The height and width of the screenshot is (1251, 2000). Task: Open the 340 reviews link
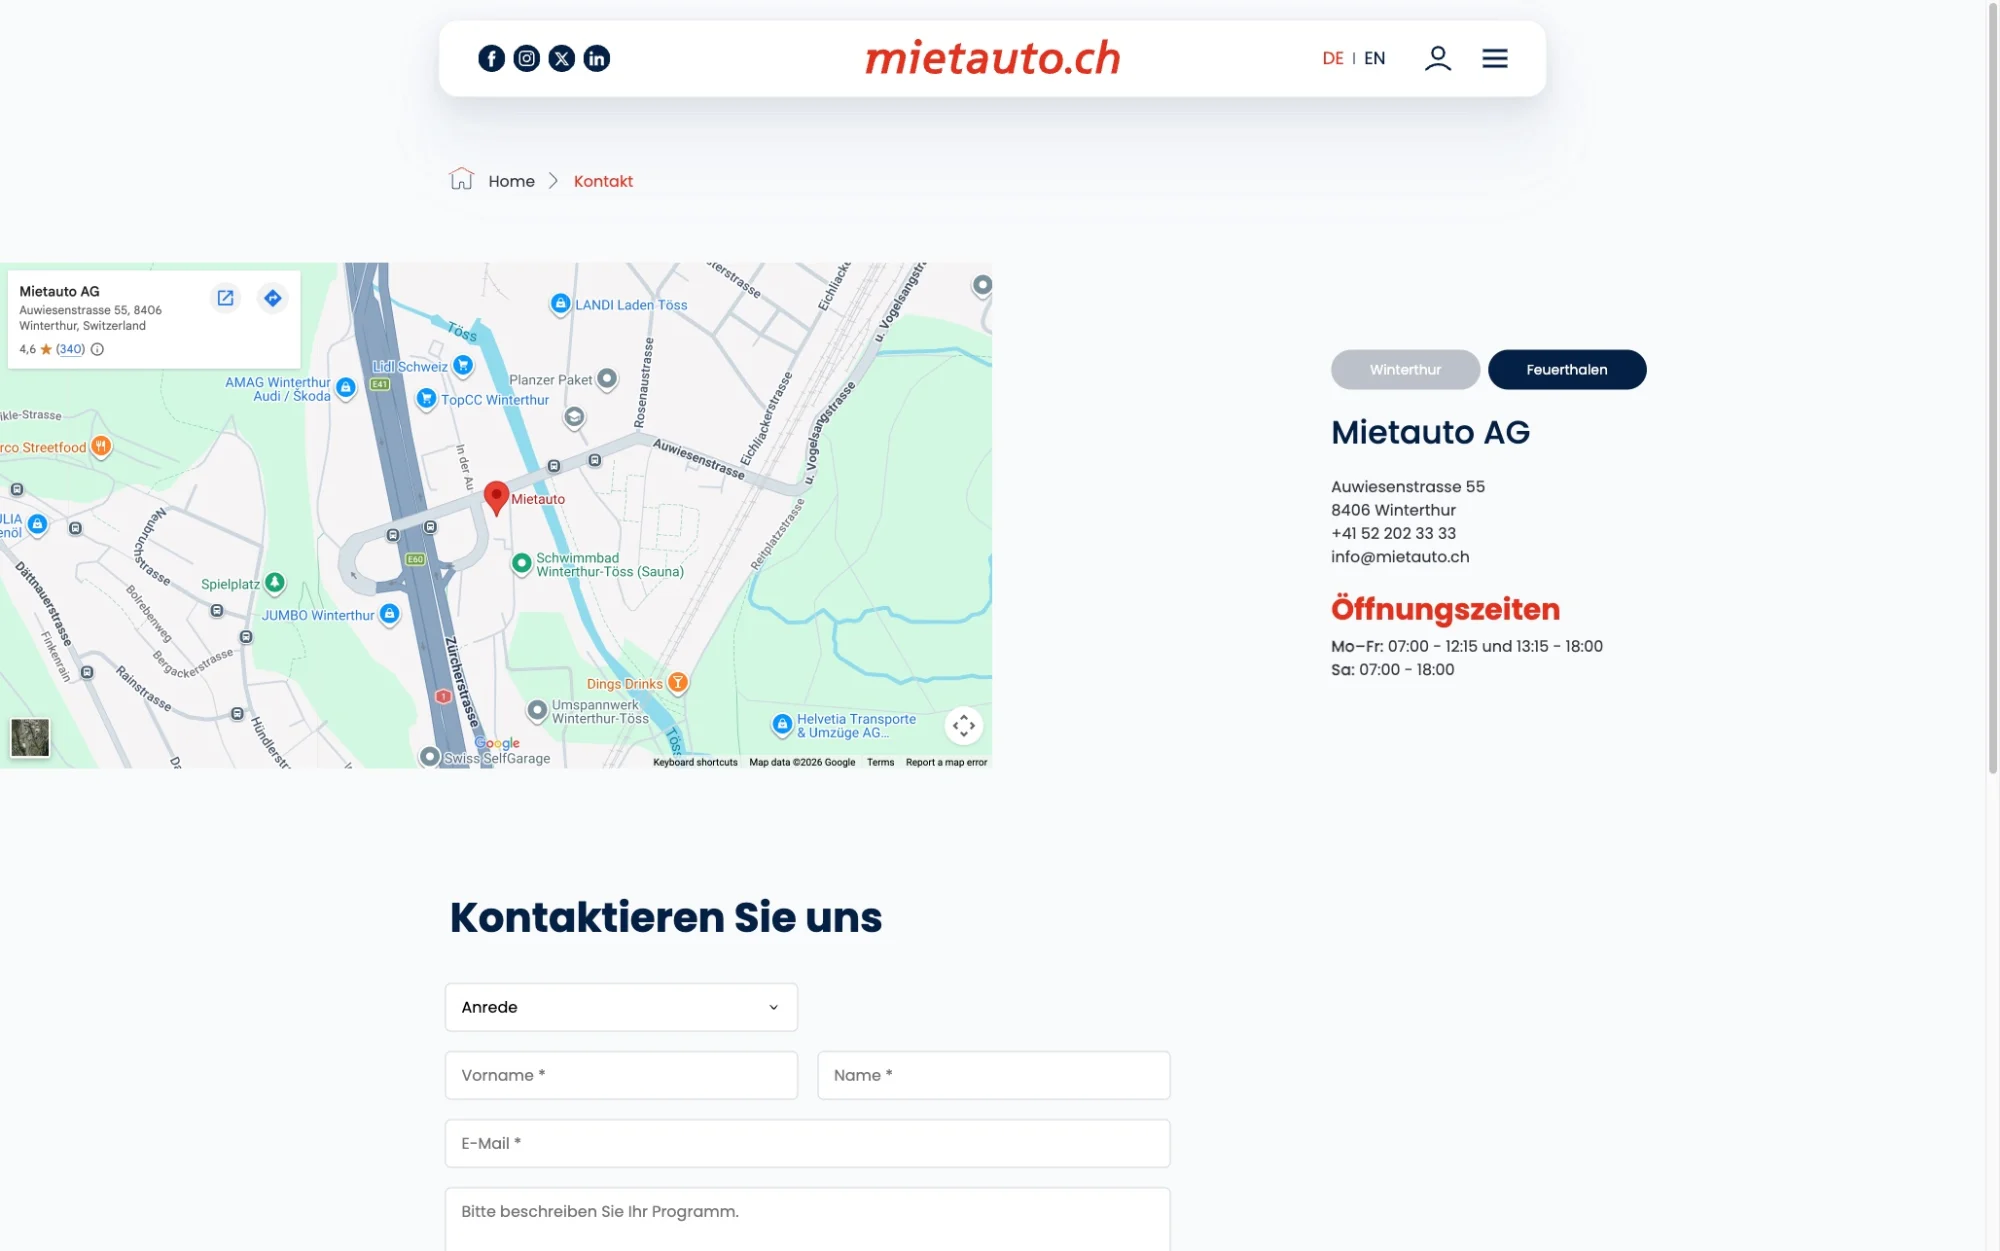point(70,349)
